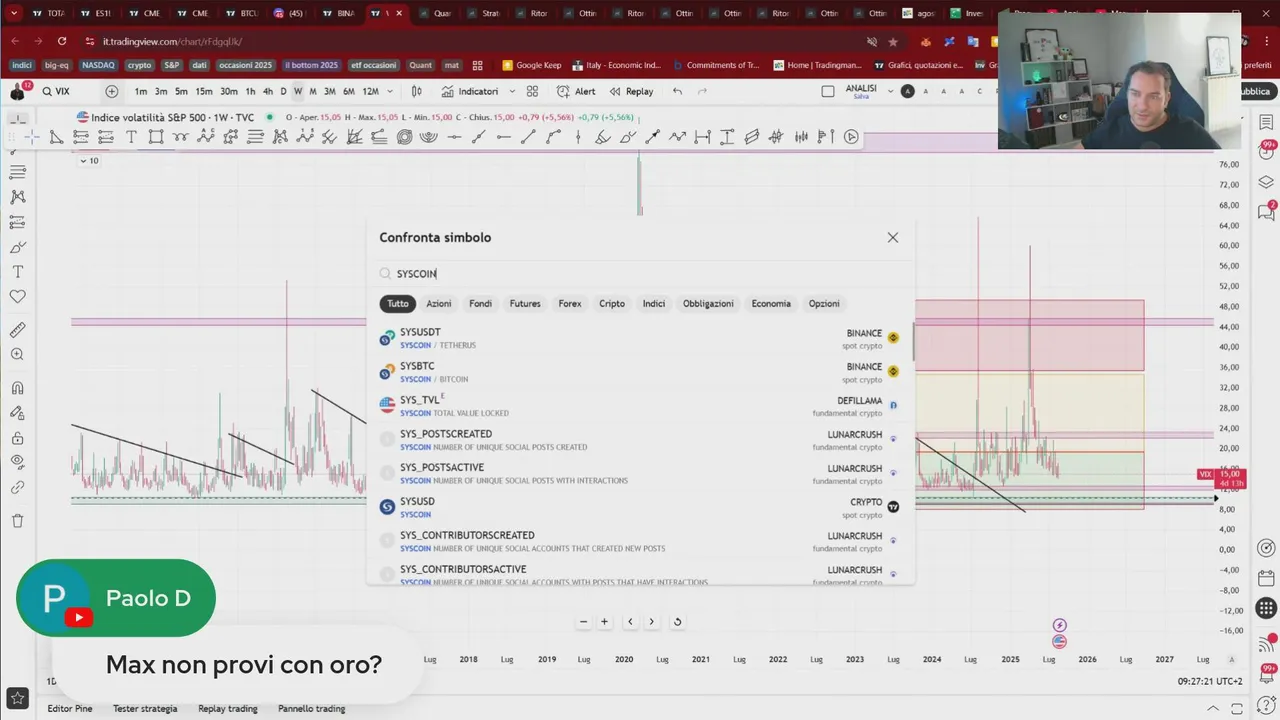
Task: Select the zoom-in tool
Action: tap(17, 354)
